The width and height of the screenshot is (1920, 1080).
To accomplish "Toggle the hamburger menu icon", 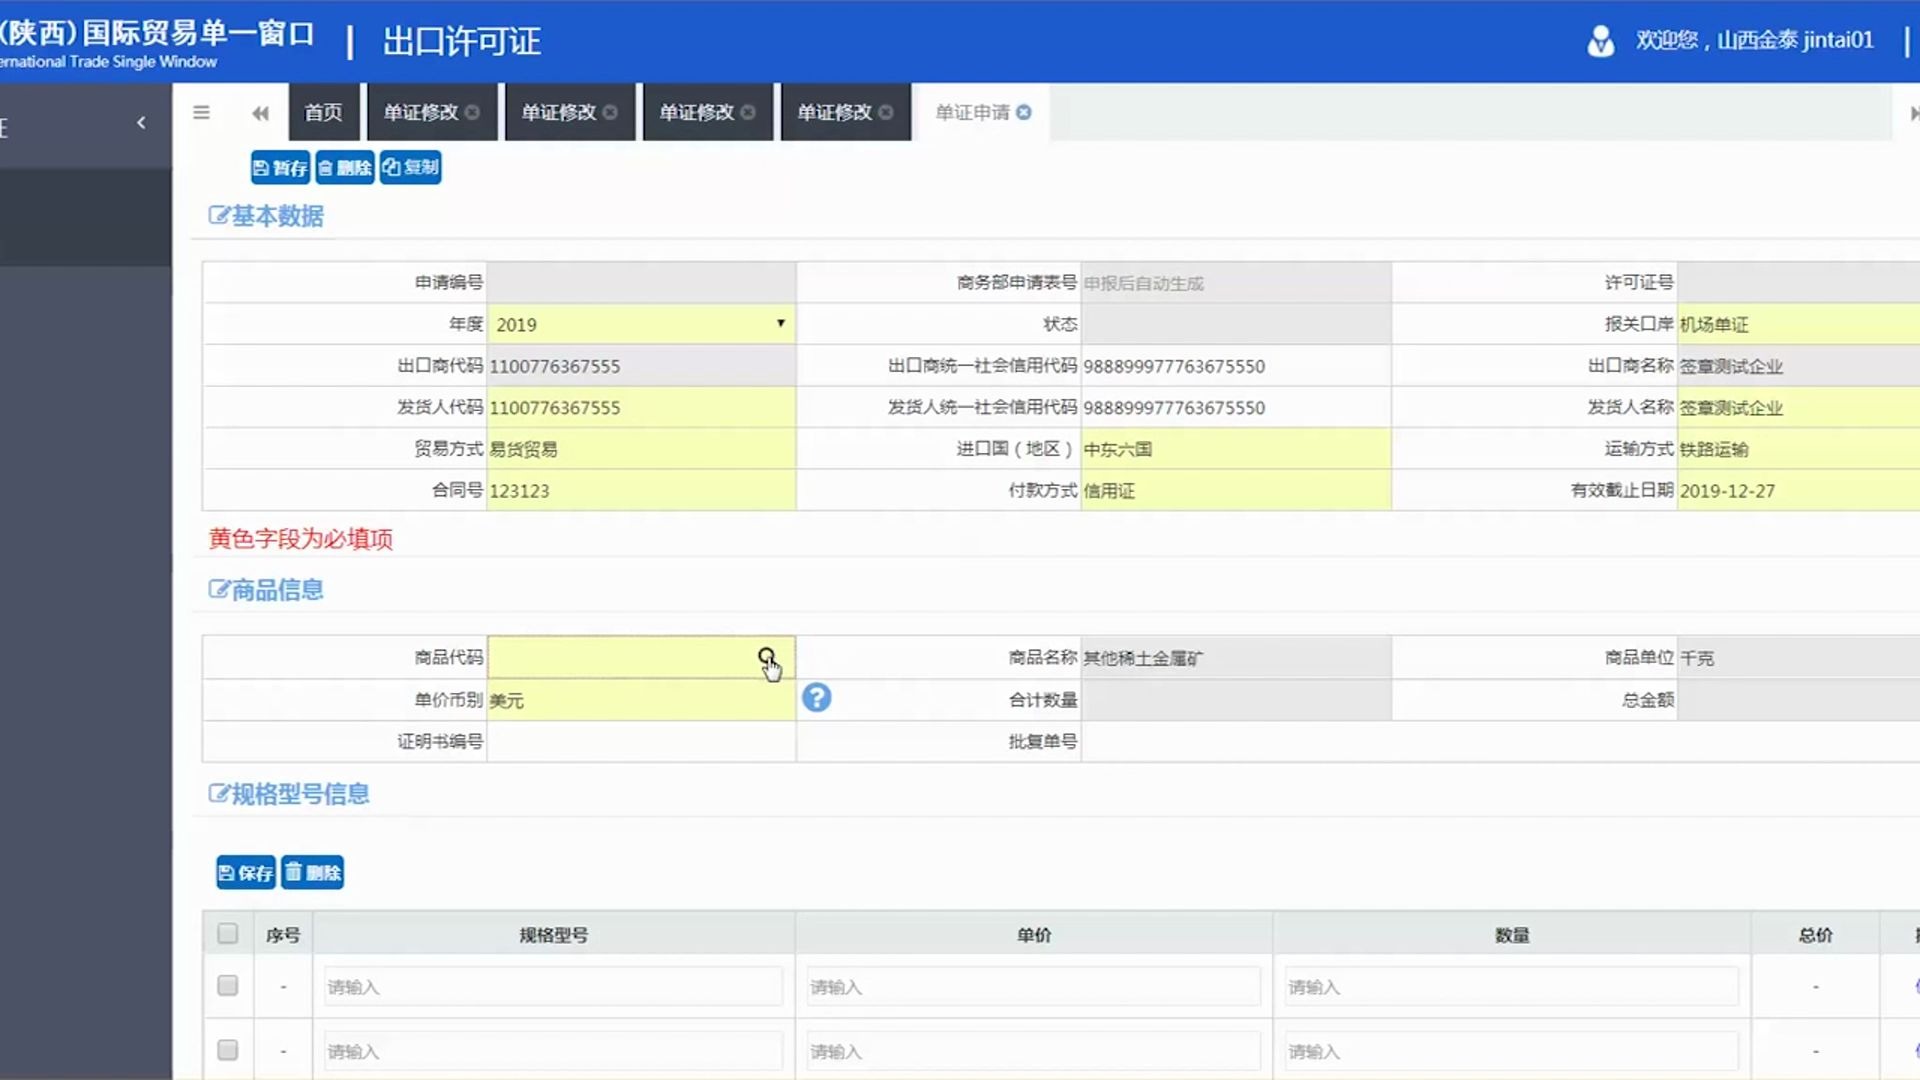I will pyautogui.click(x=201, y=112).
